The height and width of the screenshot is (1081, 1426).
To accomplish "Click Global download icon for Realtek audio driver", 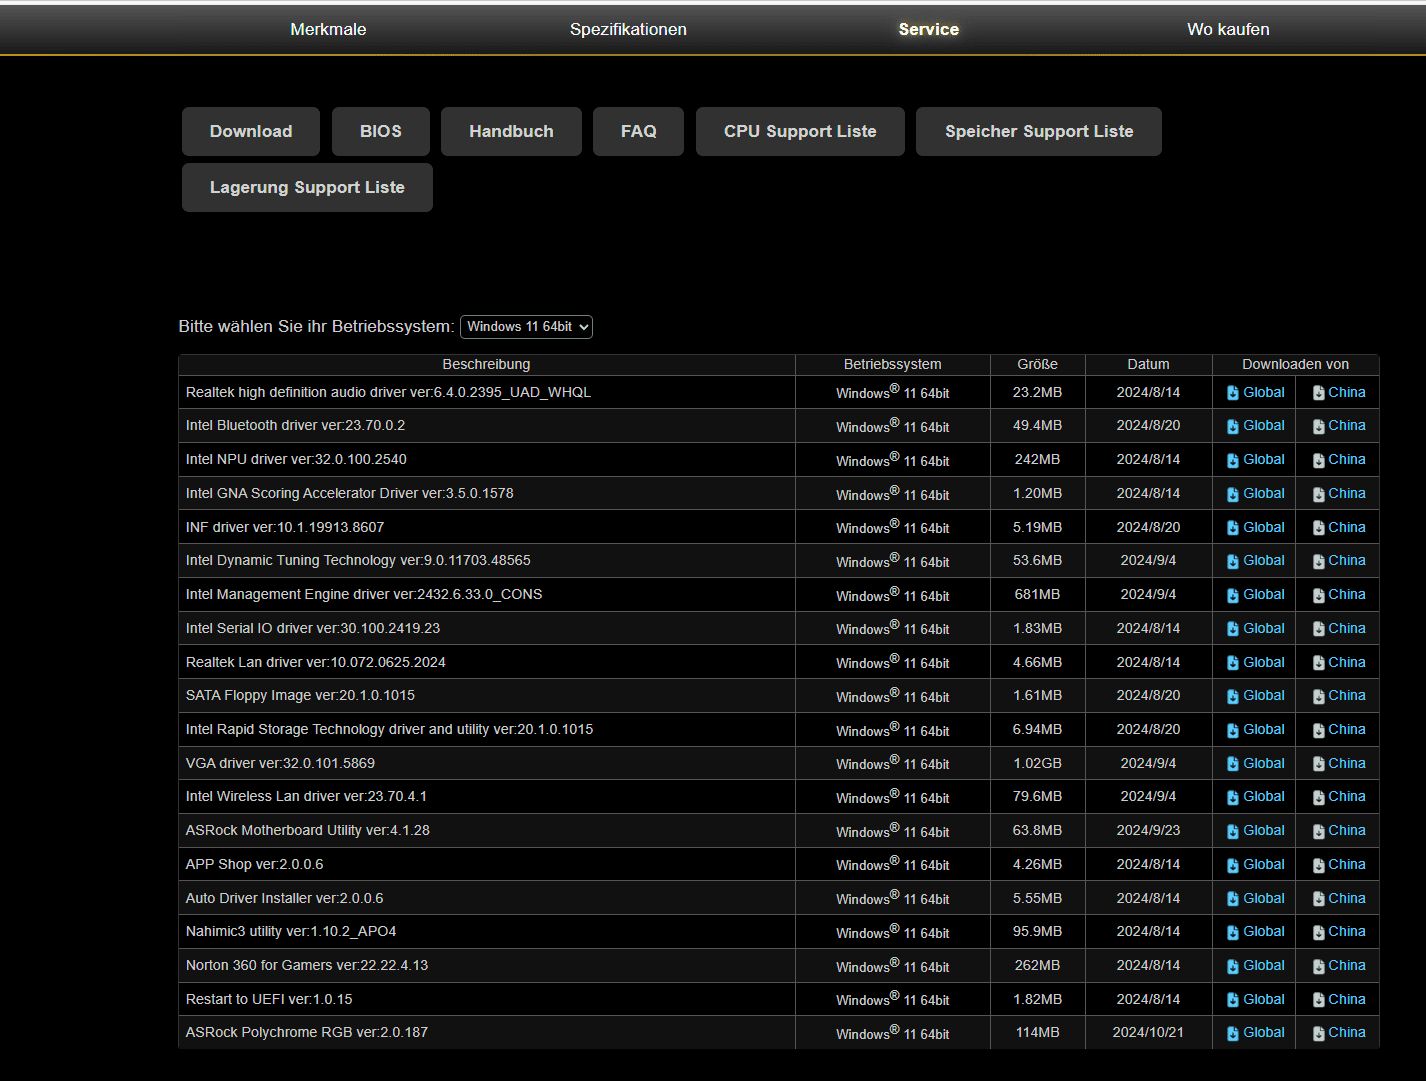I will tap(1233, 393).
